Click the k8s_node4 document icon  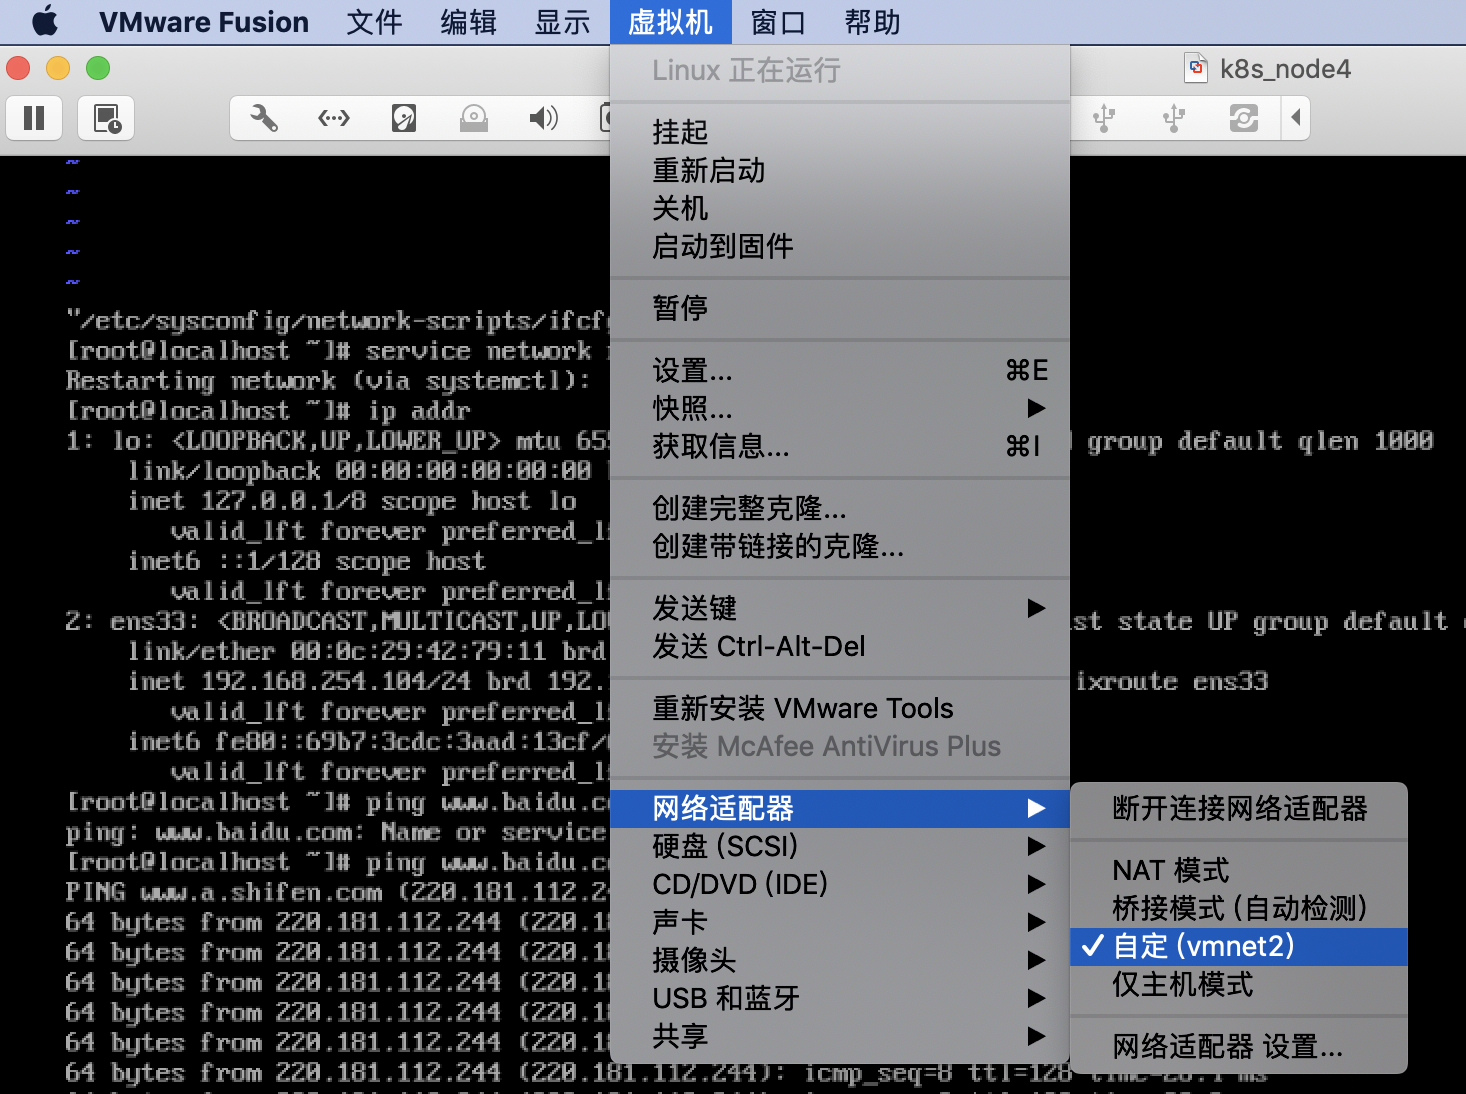[1196, 68]
